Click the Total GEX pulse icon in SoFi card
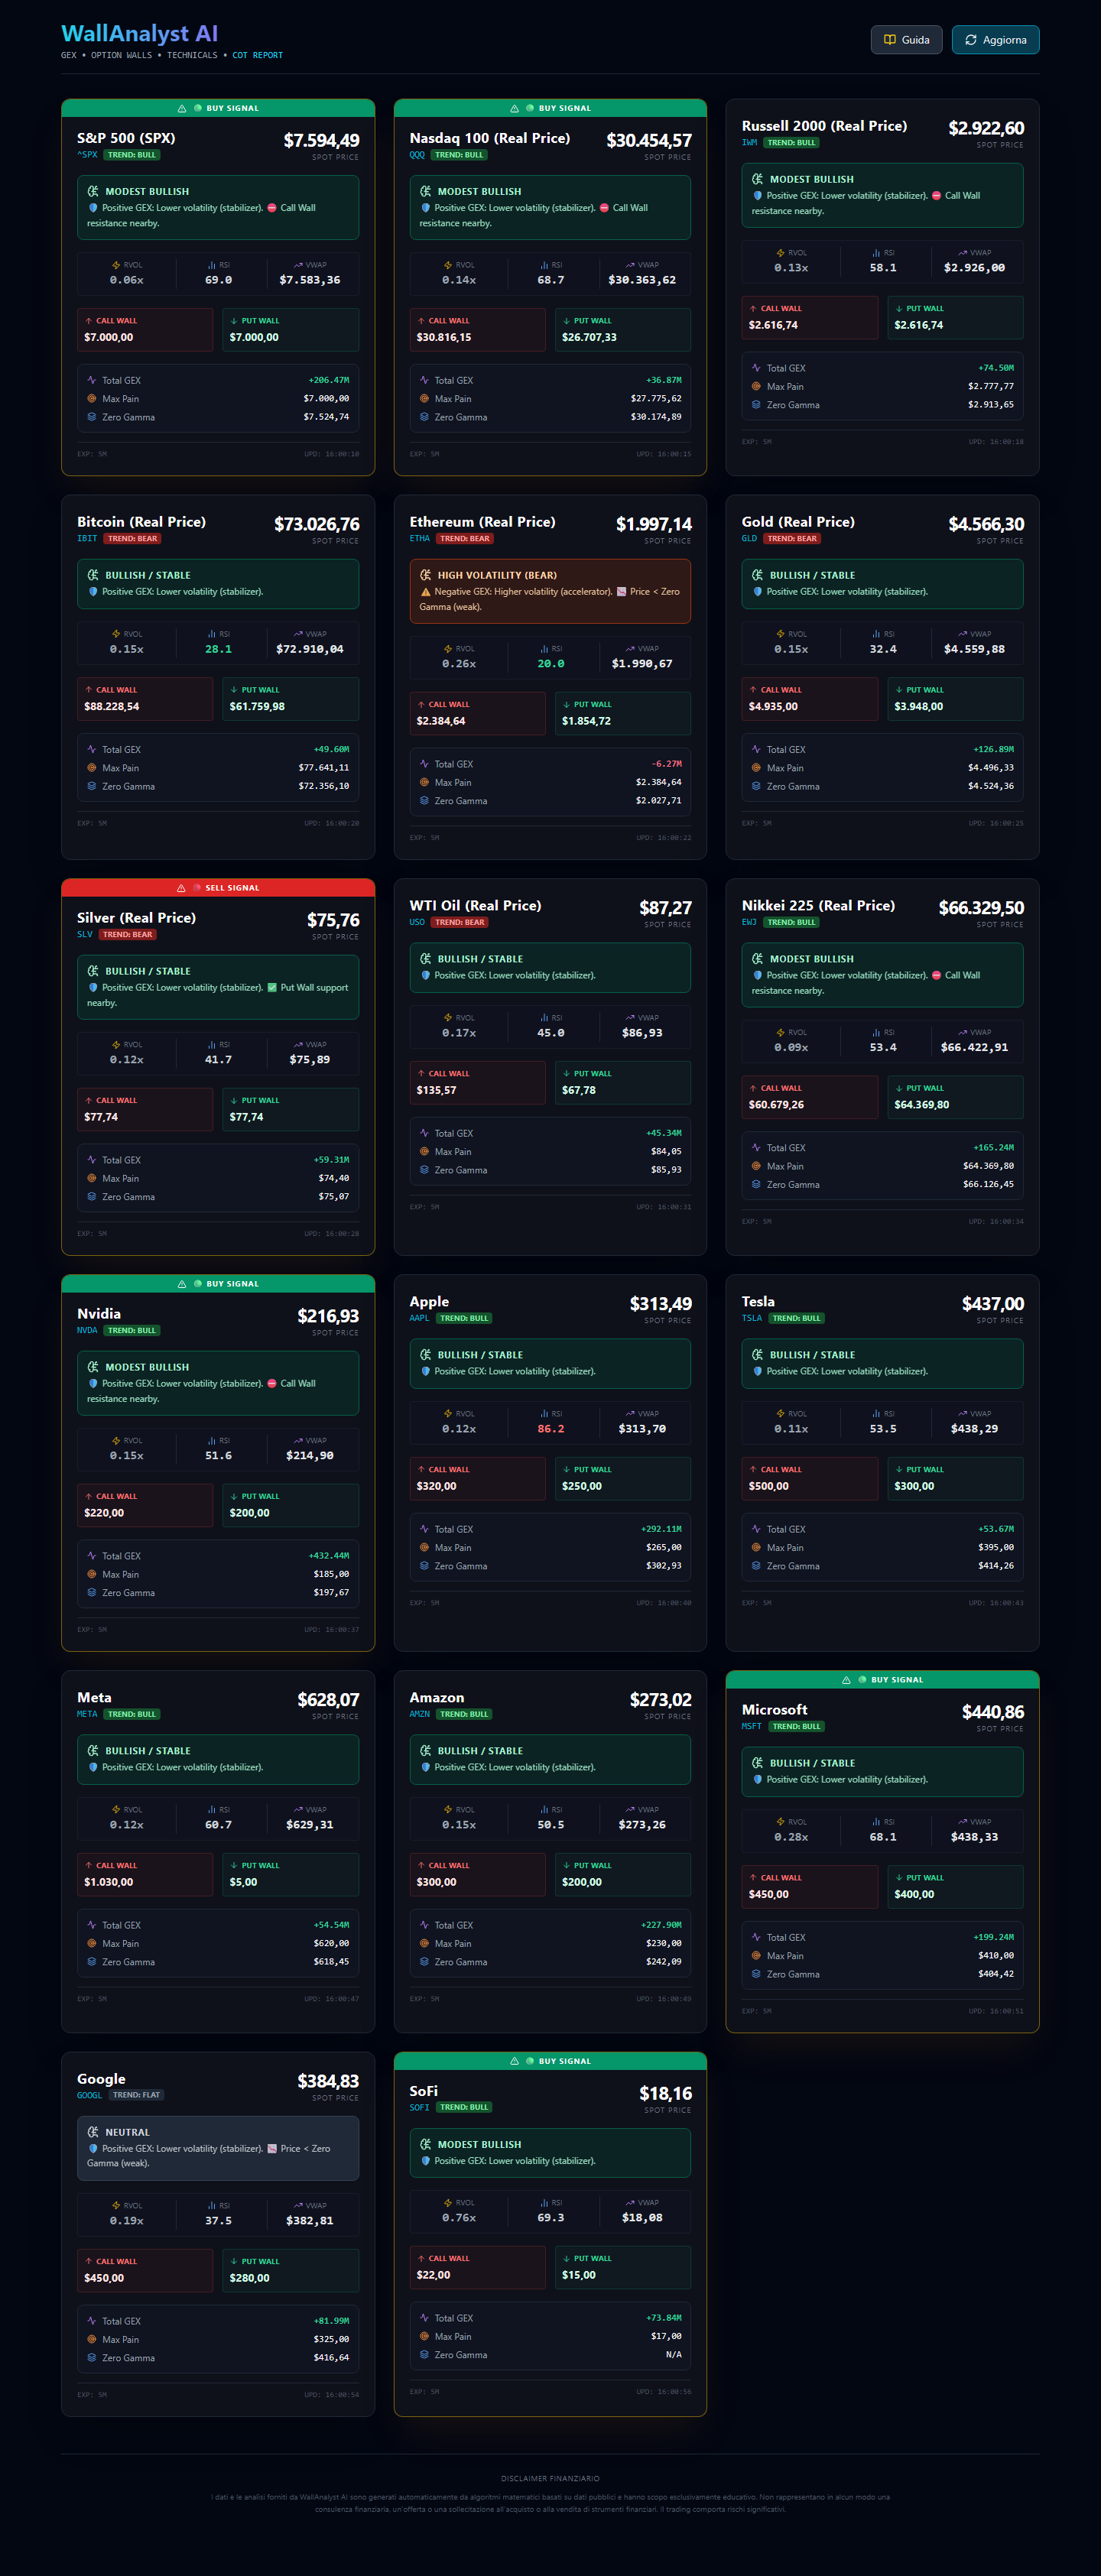 (424, 2318)
